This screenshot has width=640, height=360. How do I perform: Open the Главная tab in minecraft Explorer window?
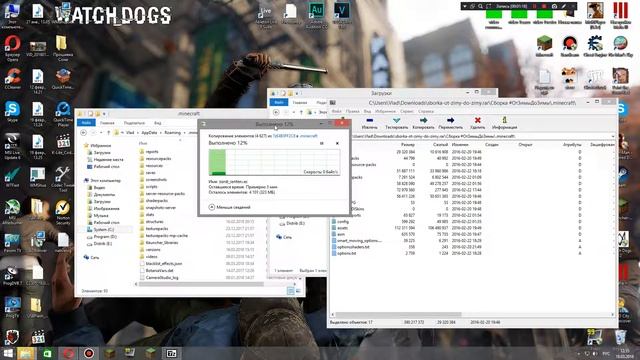(107, 122)
